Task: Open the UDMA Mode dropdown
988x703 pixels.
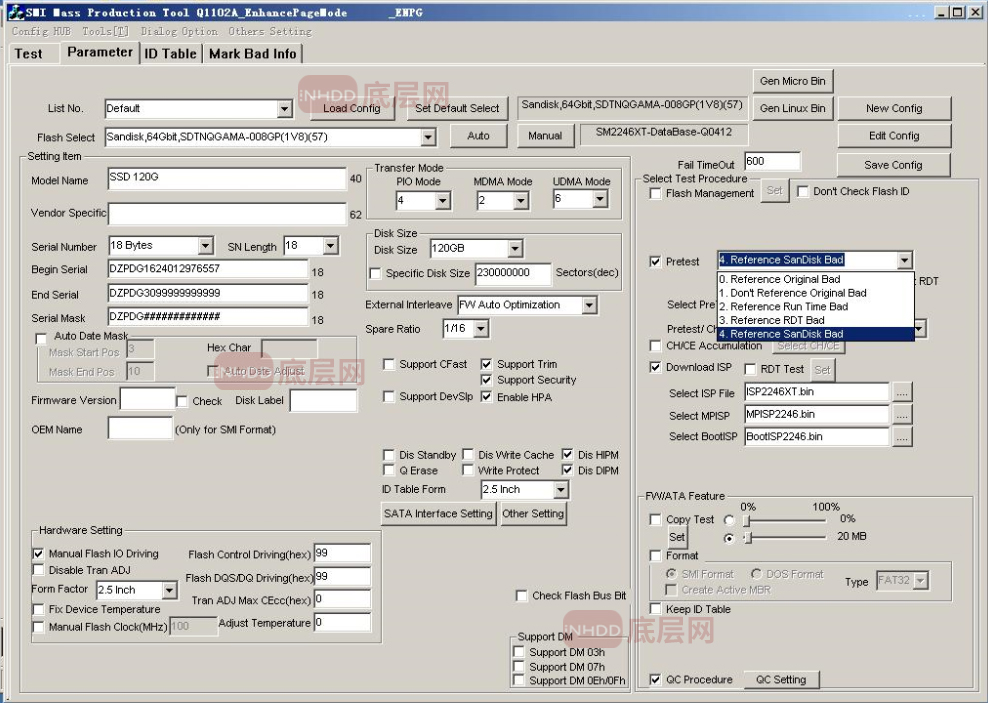Action: click(x=600, y=200)
